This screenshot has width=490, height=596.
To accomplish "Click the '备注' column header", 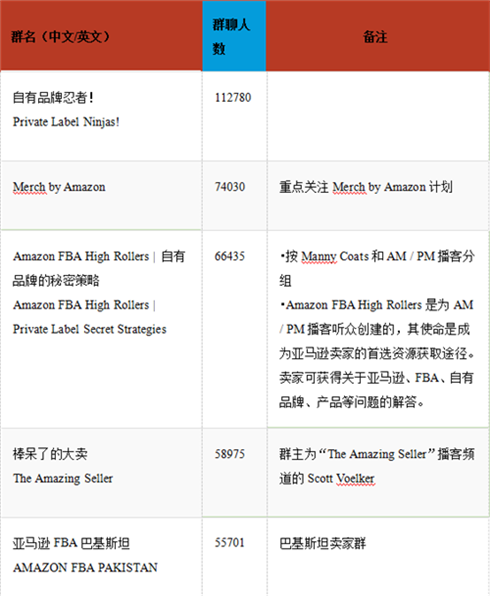I will (x=378, y=36).
